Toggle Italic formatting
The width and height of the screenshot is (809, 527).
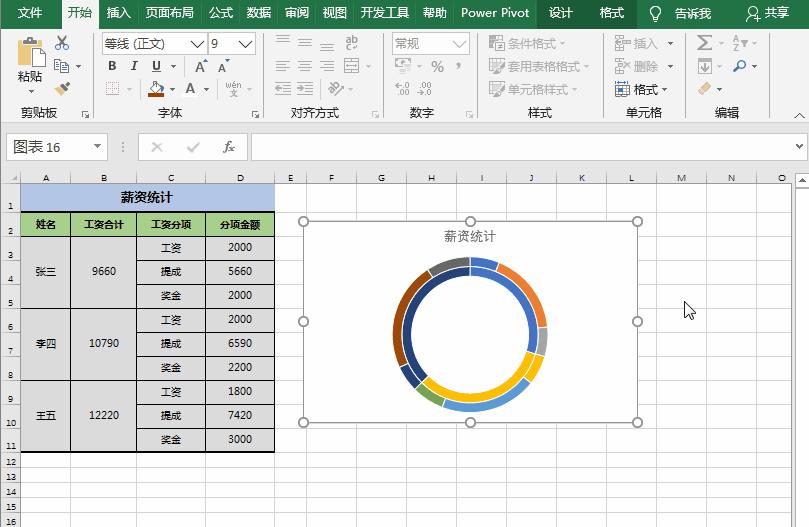coord(134,66)
